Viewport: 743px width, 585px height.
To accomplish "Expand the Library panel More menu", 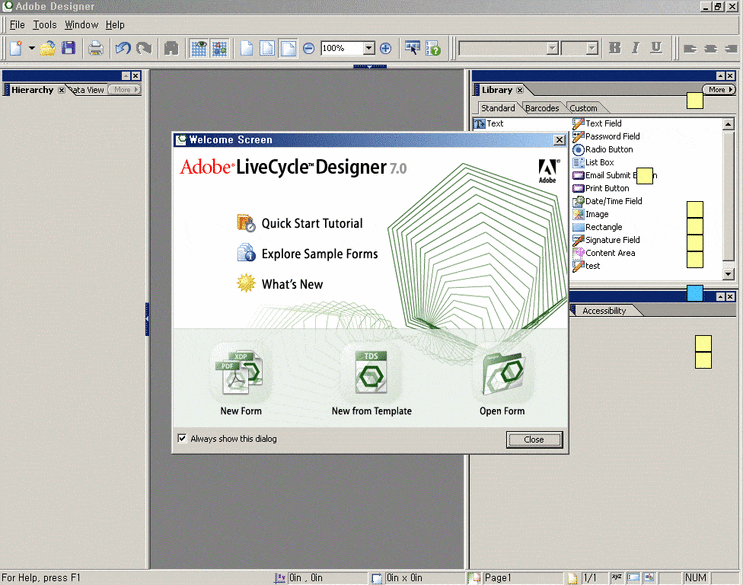I will 719,90.
